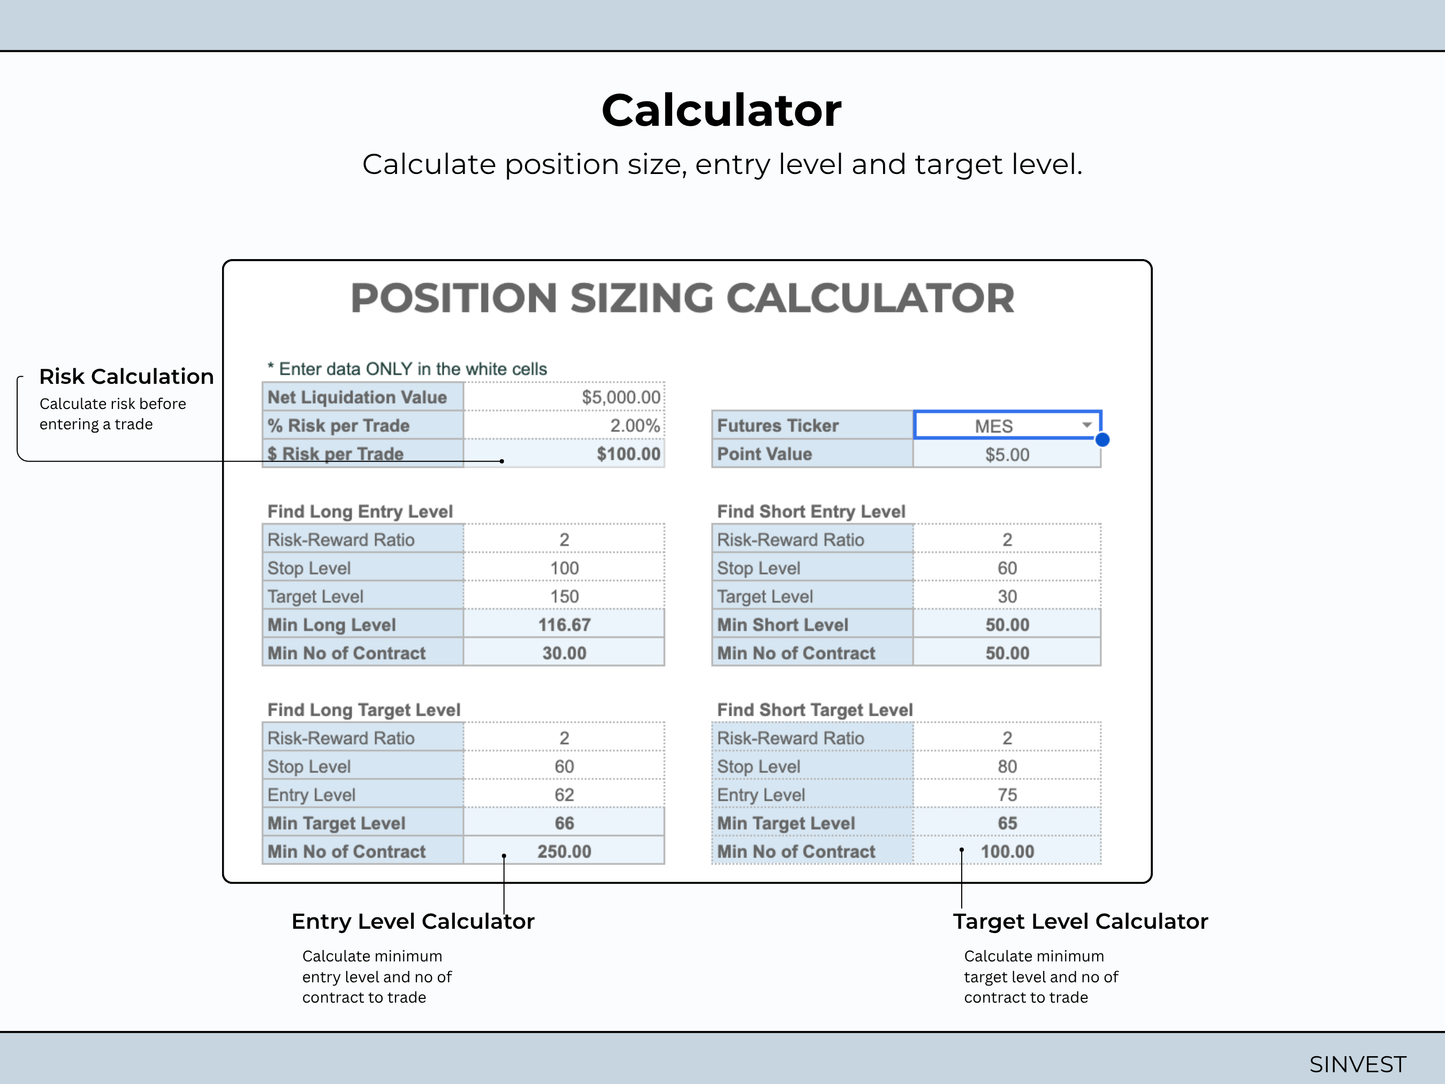This screenshot has height=1084, width=1445.
Task: Select Short Target Stop Level cell 80
Action: pyautogui.click(x=1007, y=766)
